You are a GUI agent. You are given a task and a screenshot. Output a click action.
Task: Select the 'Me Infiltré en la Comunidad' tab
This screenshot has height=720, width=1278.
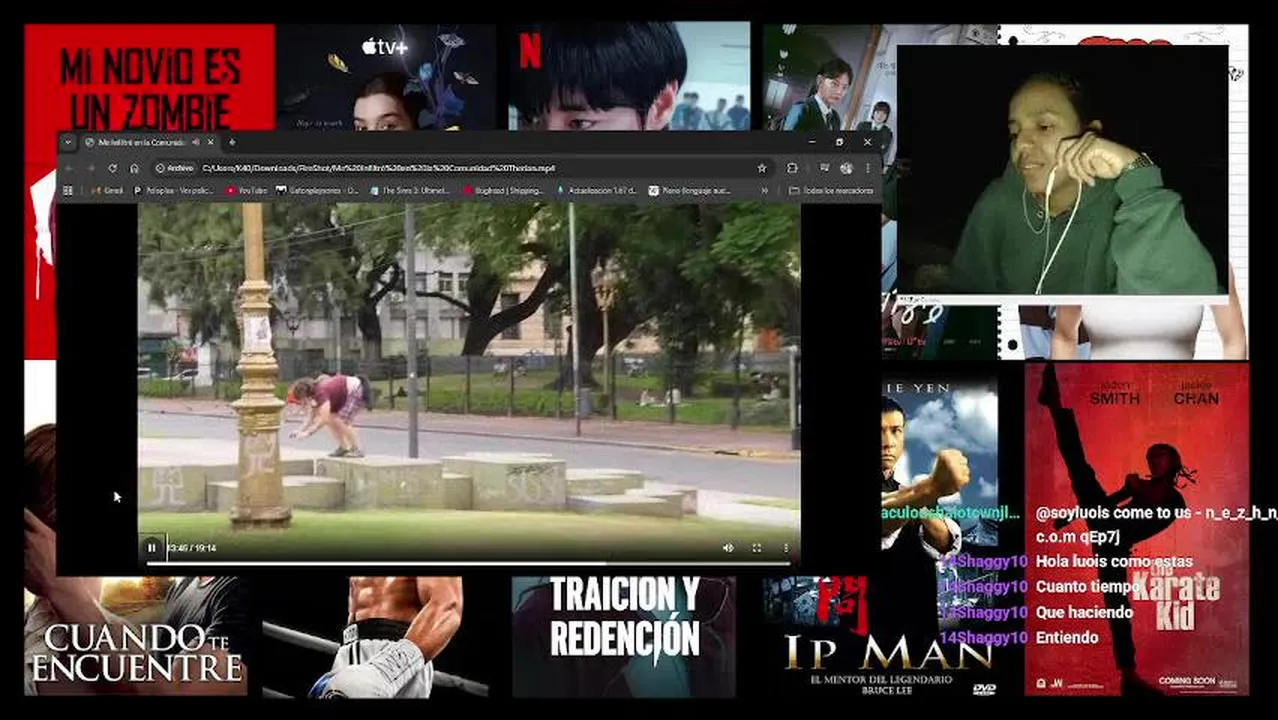[x=150, y=143]
